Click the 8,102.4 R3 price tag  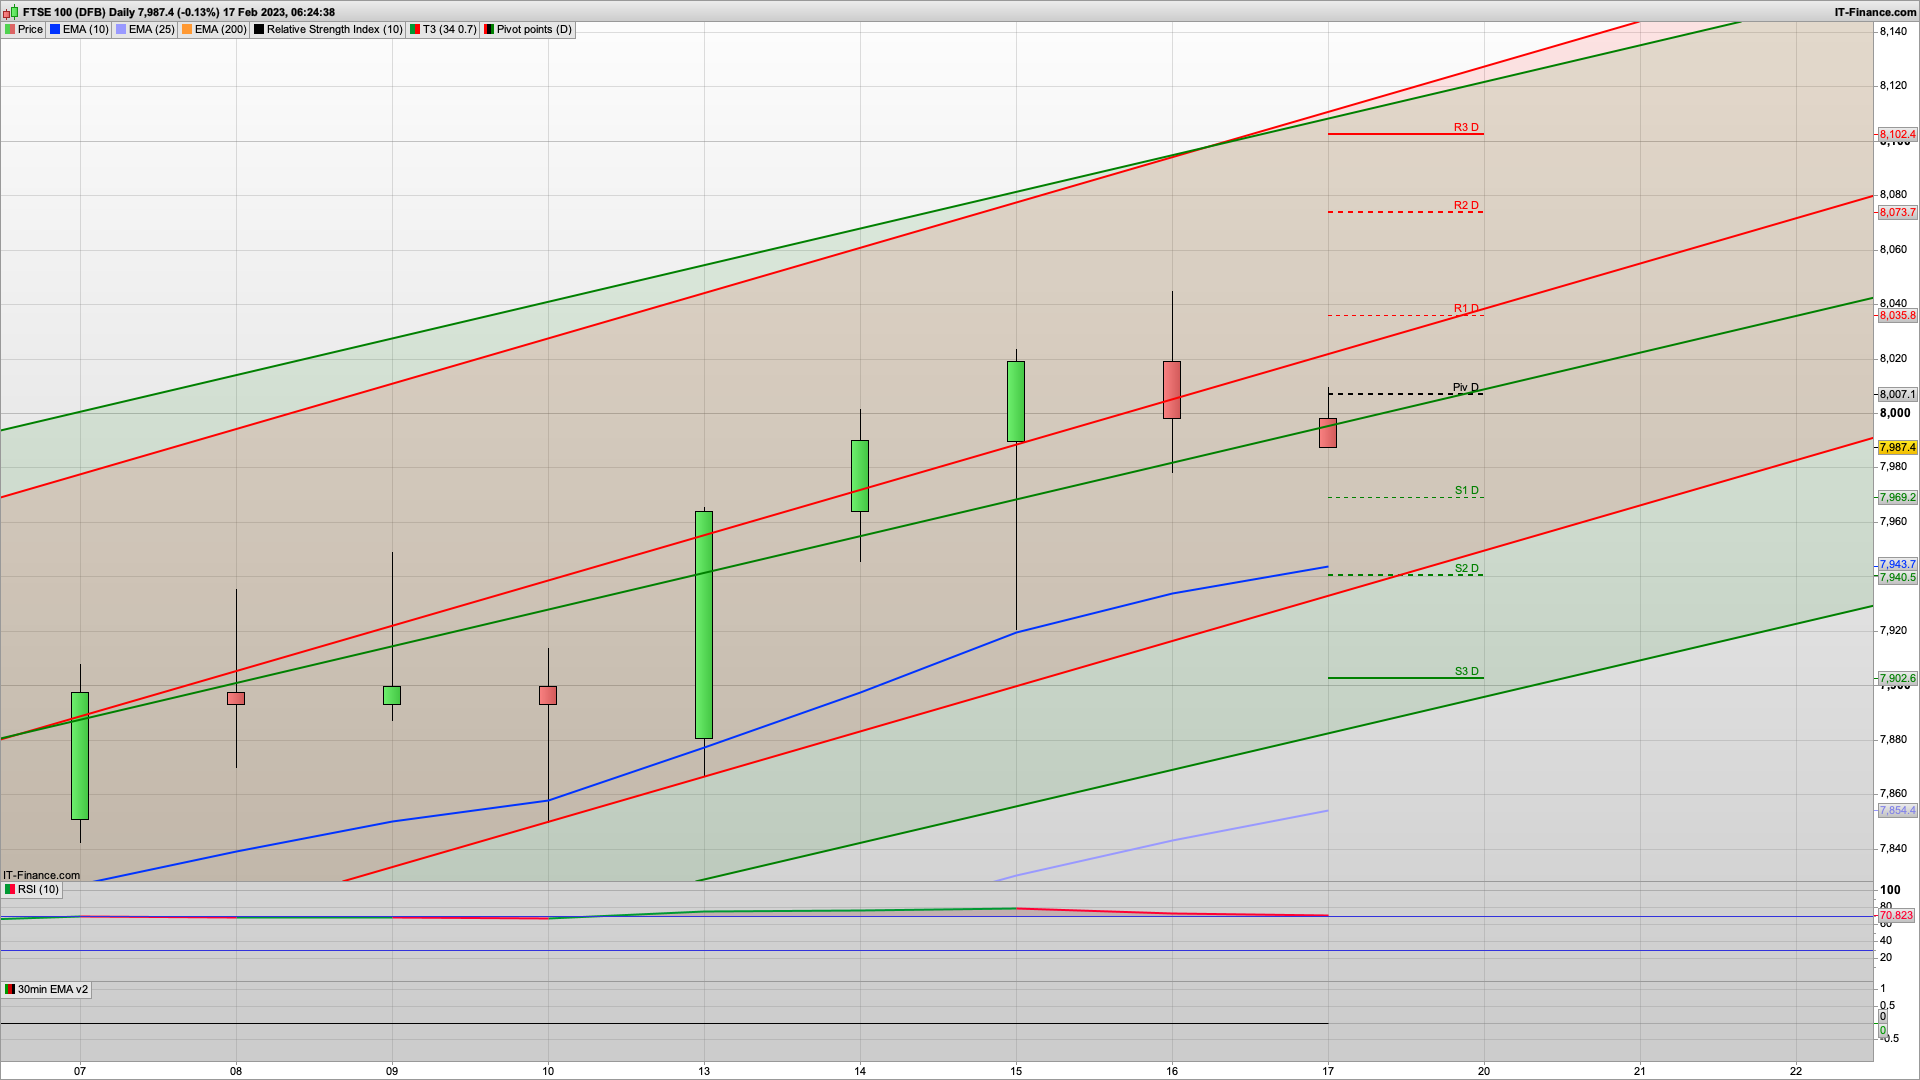[1897, 135]
